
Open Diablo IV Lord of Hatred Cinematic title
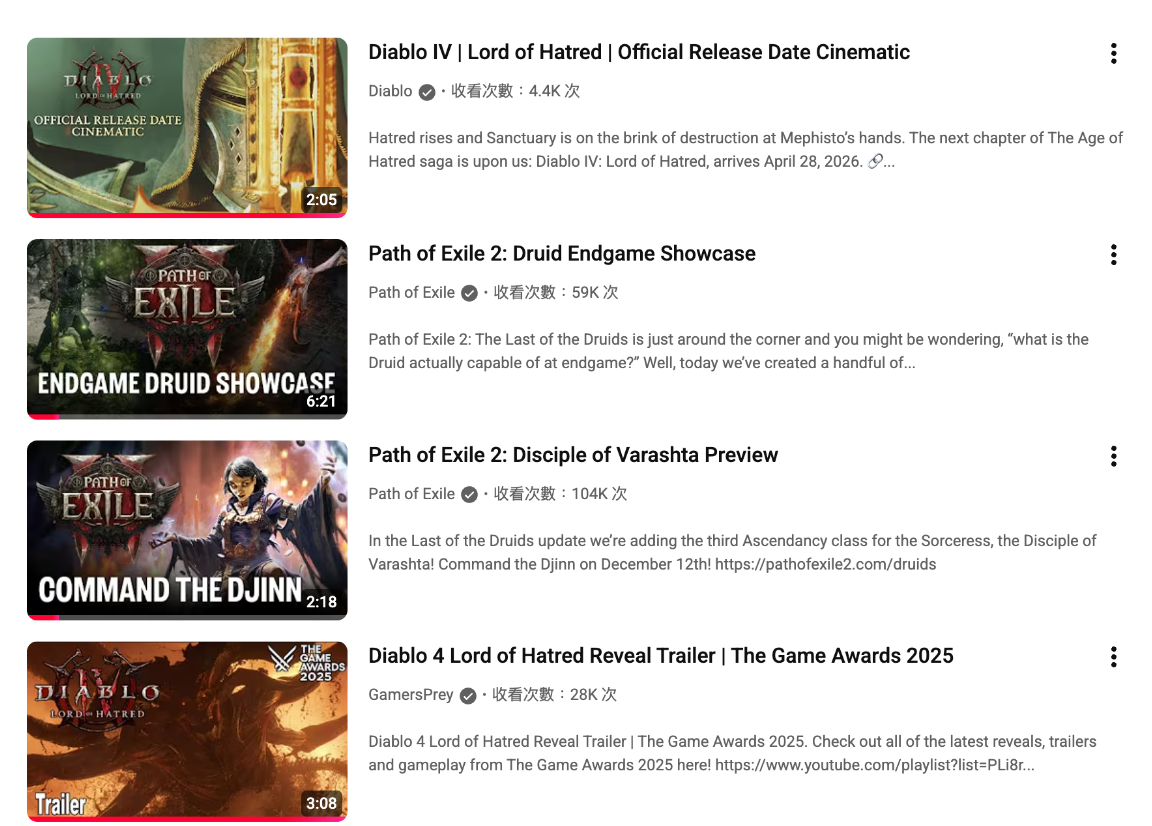(x=638, y=52)
